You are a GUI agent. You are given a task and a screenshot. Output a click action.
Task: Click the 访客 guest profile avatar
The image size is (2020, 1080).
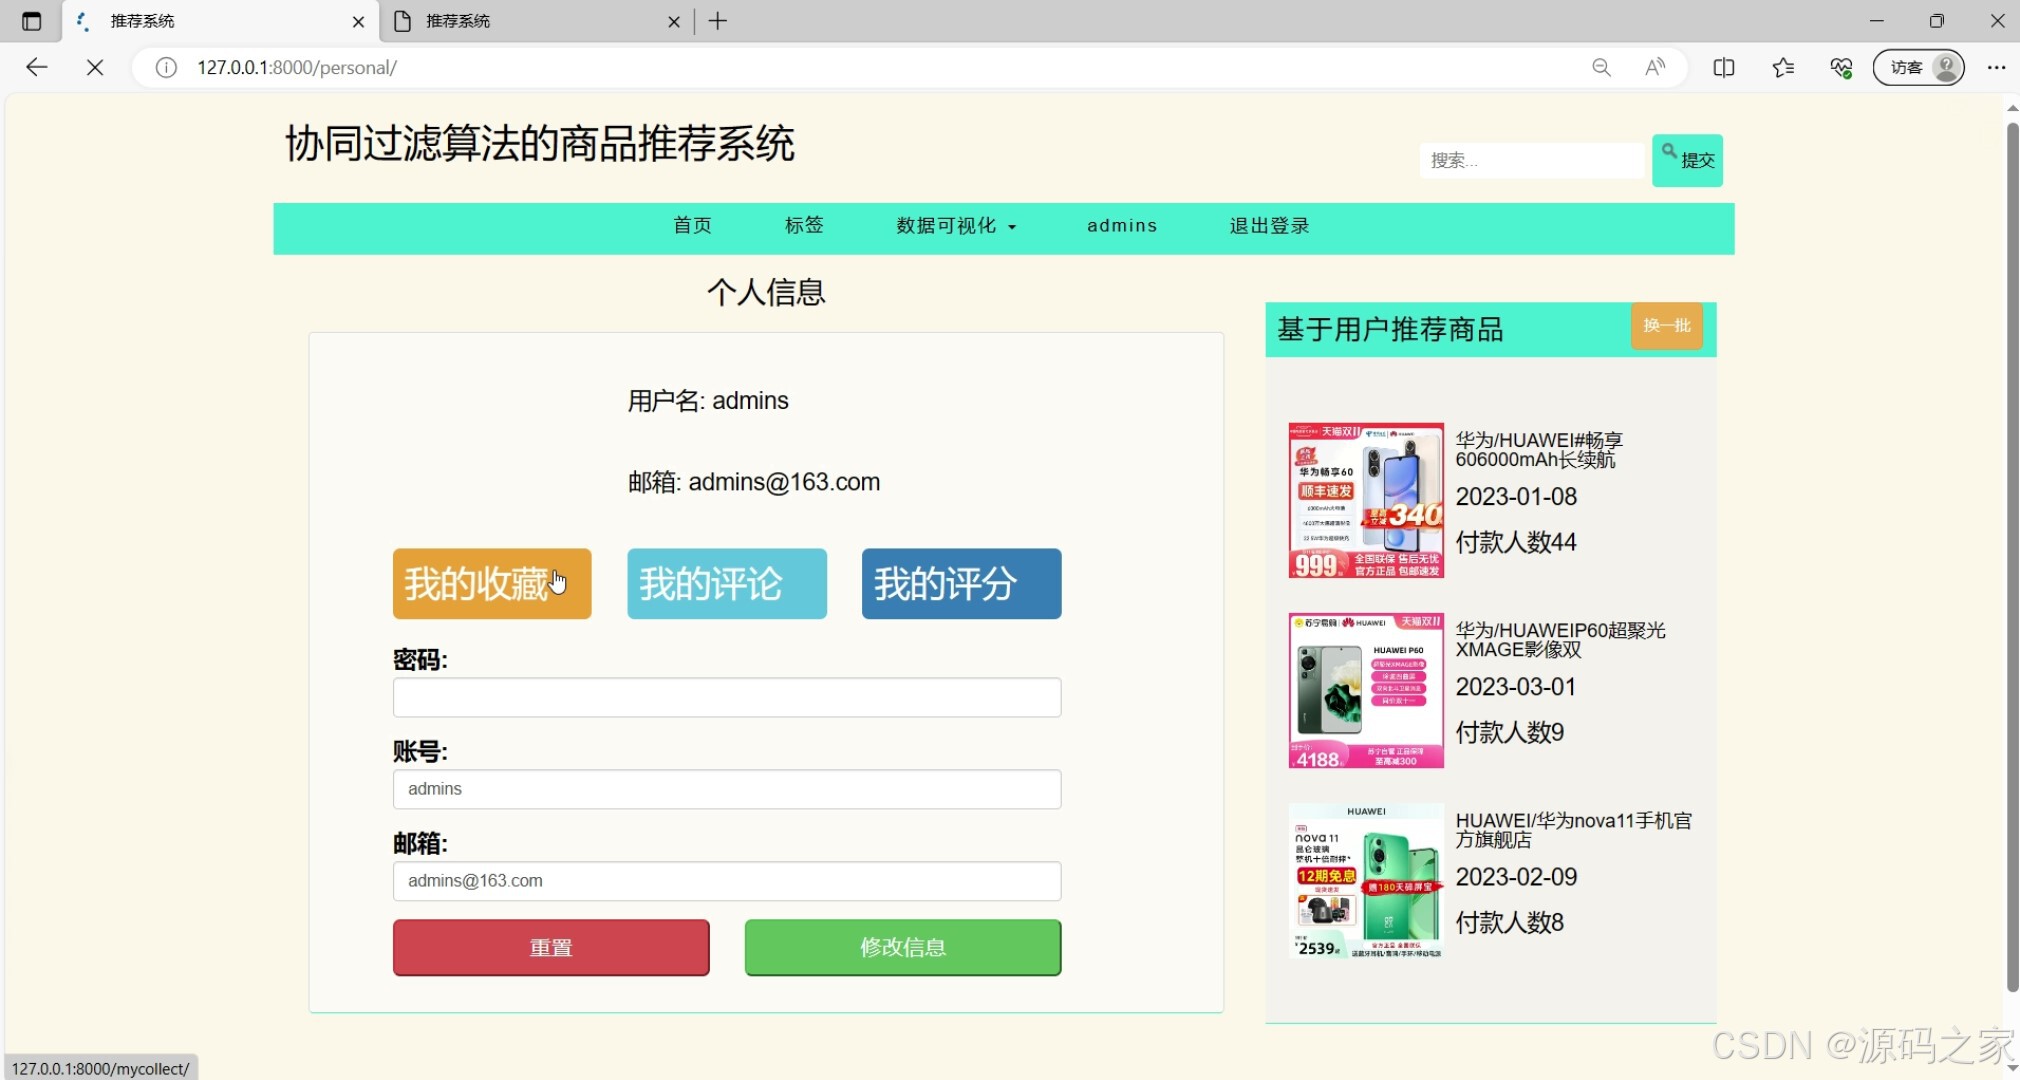[x=1917, y=67]
